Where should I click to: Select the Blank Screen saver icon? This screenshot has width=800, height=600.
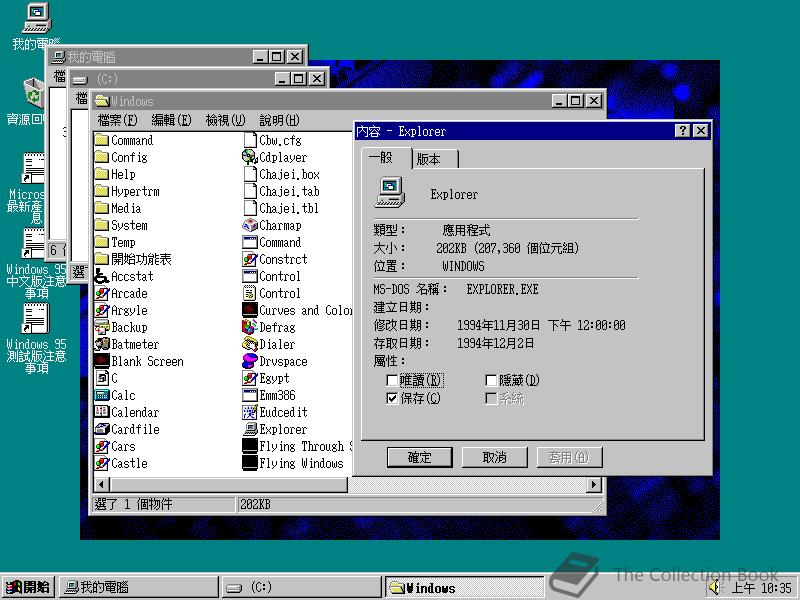(x=102, y=361)
